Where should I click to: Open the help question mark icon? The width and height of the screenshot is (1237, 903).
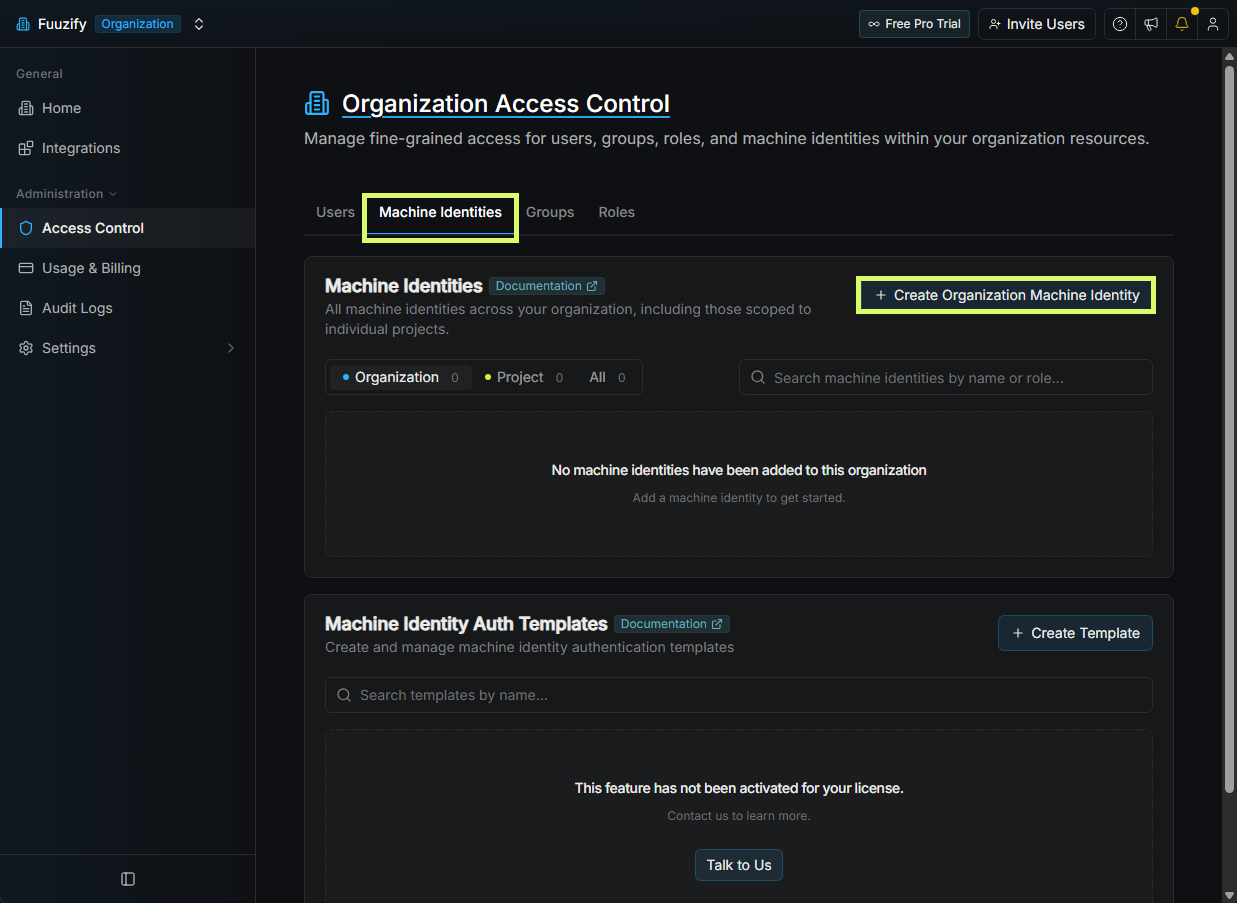1120,24
